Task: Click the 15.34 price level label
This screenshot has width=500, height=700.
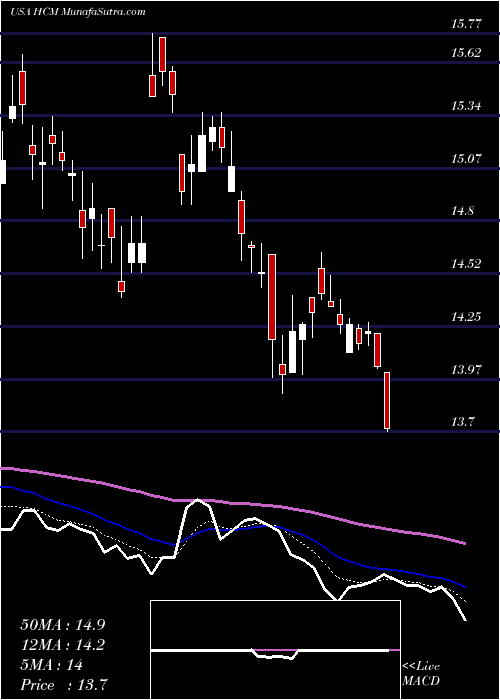Action: [466, 106]
